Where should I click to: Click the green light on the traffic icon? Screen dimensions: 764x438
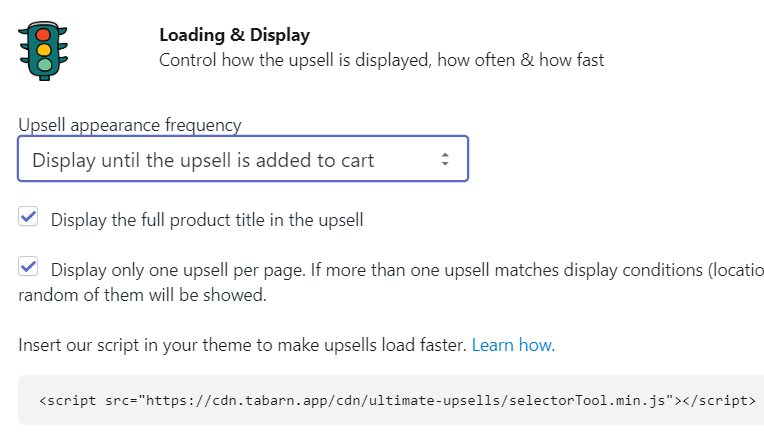[43, 65]
